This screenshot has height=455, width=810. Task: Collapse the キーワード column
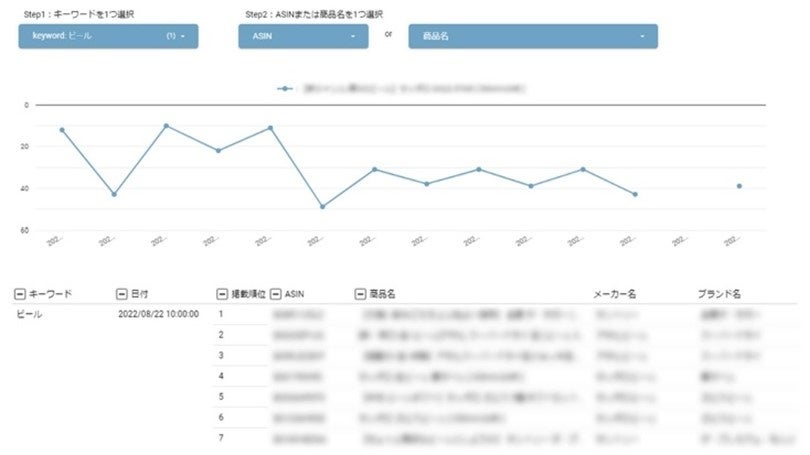[x=20, y=294]
